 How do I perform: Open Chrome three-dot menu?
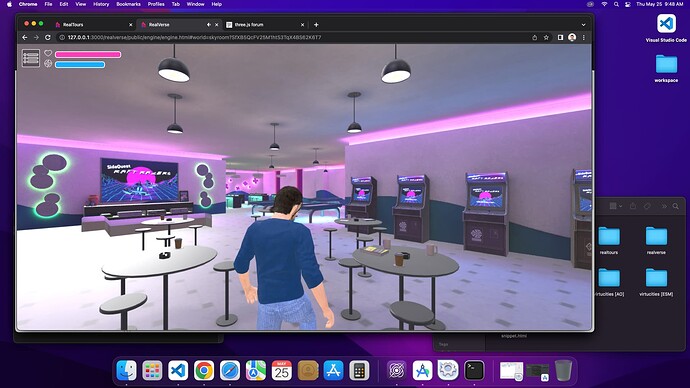(x=584, y=37)
